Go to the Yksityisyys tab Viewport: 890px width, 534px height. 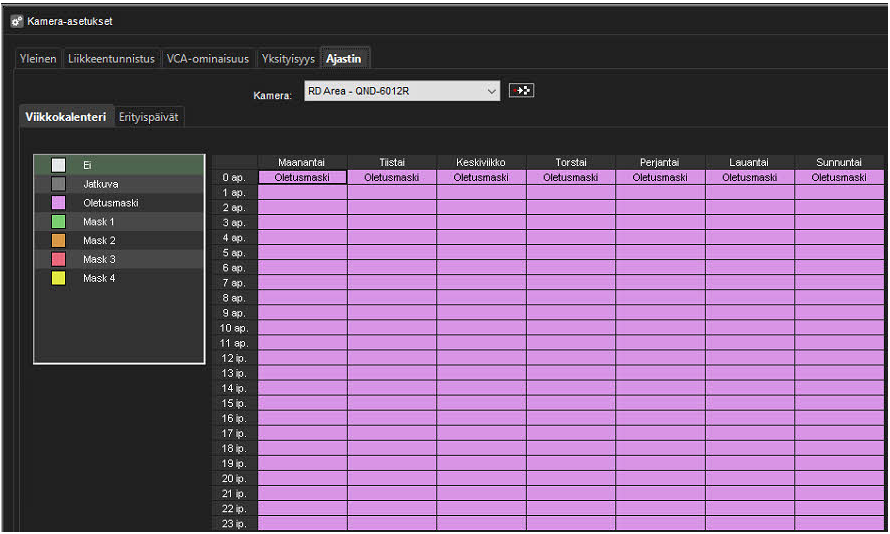(288, 59)
